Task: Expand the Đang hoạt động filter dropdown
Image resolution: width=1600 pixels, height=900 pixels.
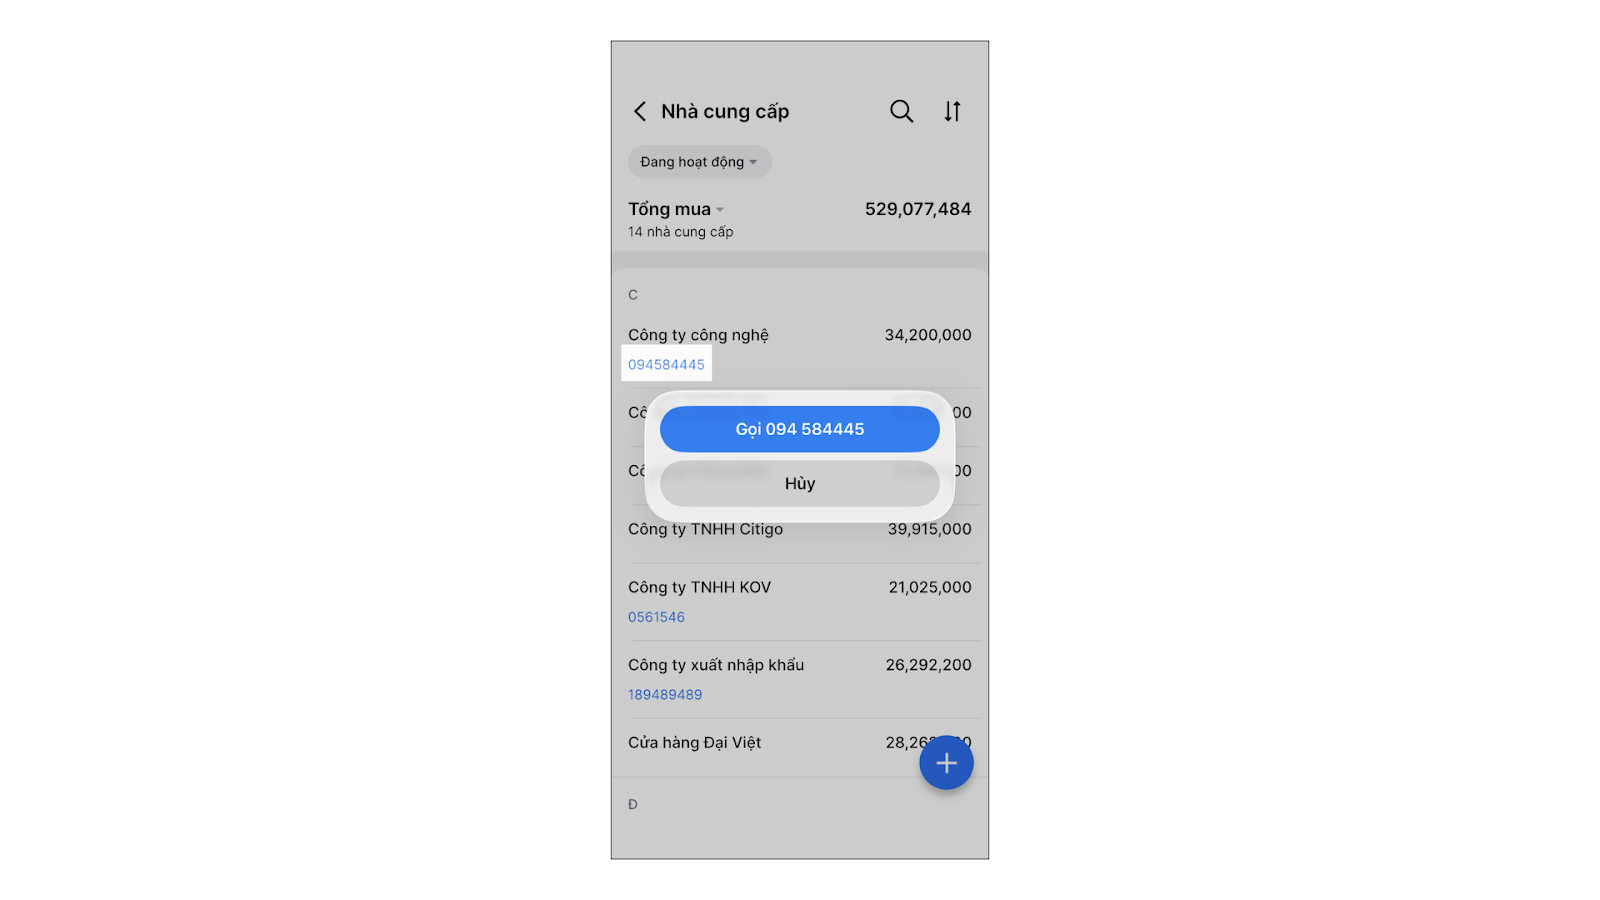Action: click(x=700, y=162)
